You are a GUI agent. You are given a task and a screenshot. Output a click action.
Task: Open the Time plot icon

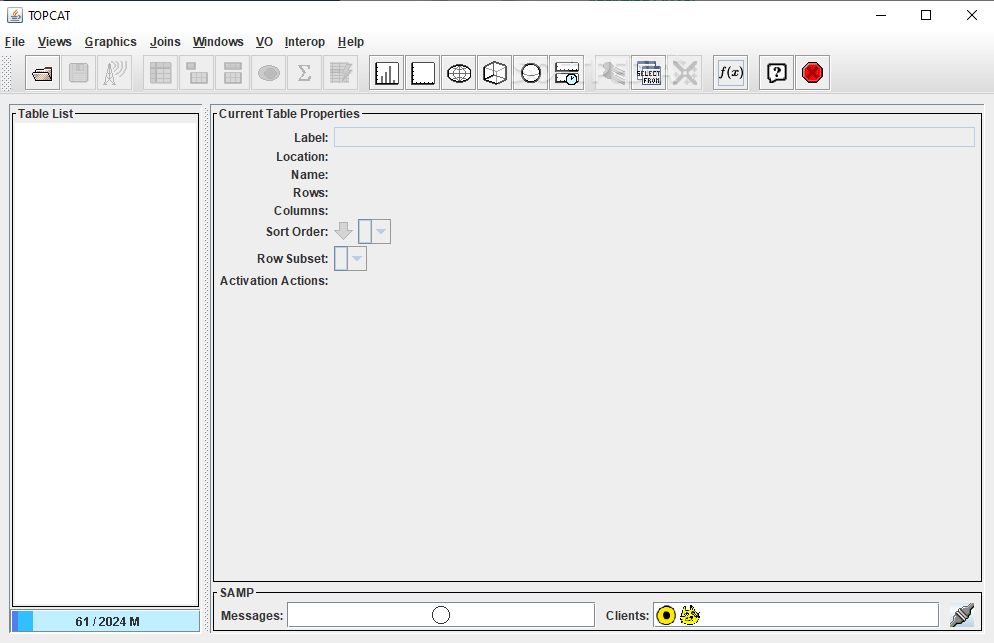tap(567, 73)
